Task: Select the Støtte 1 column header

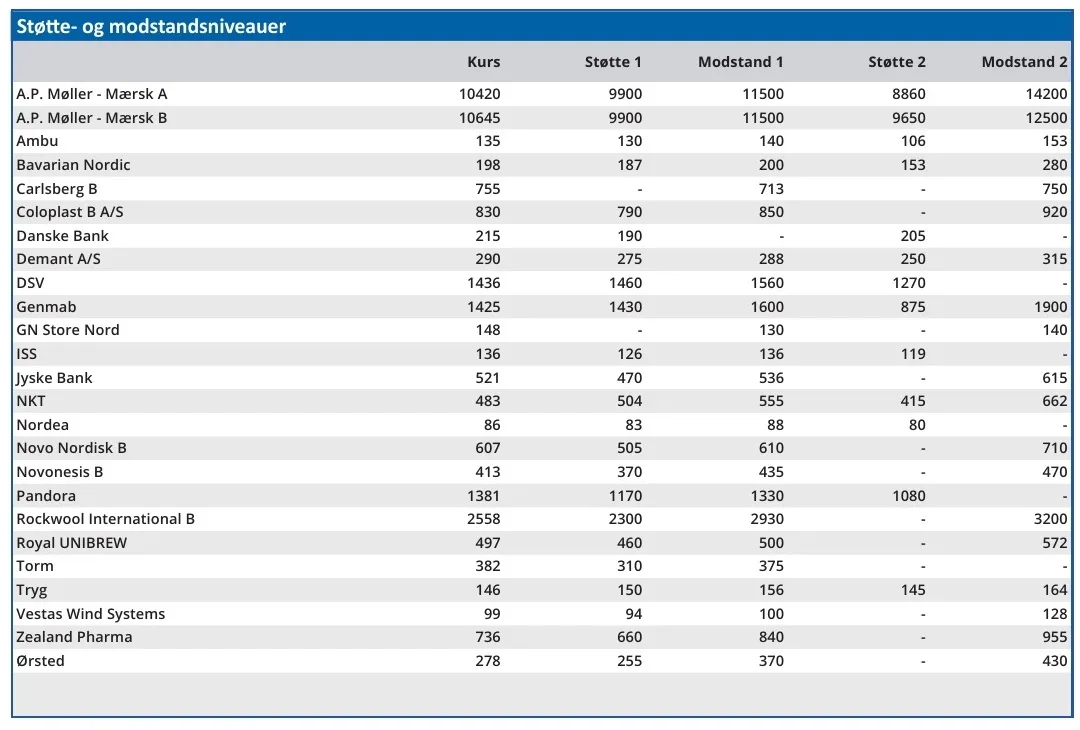Action: click(x=613, y=62)
